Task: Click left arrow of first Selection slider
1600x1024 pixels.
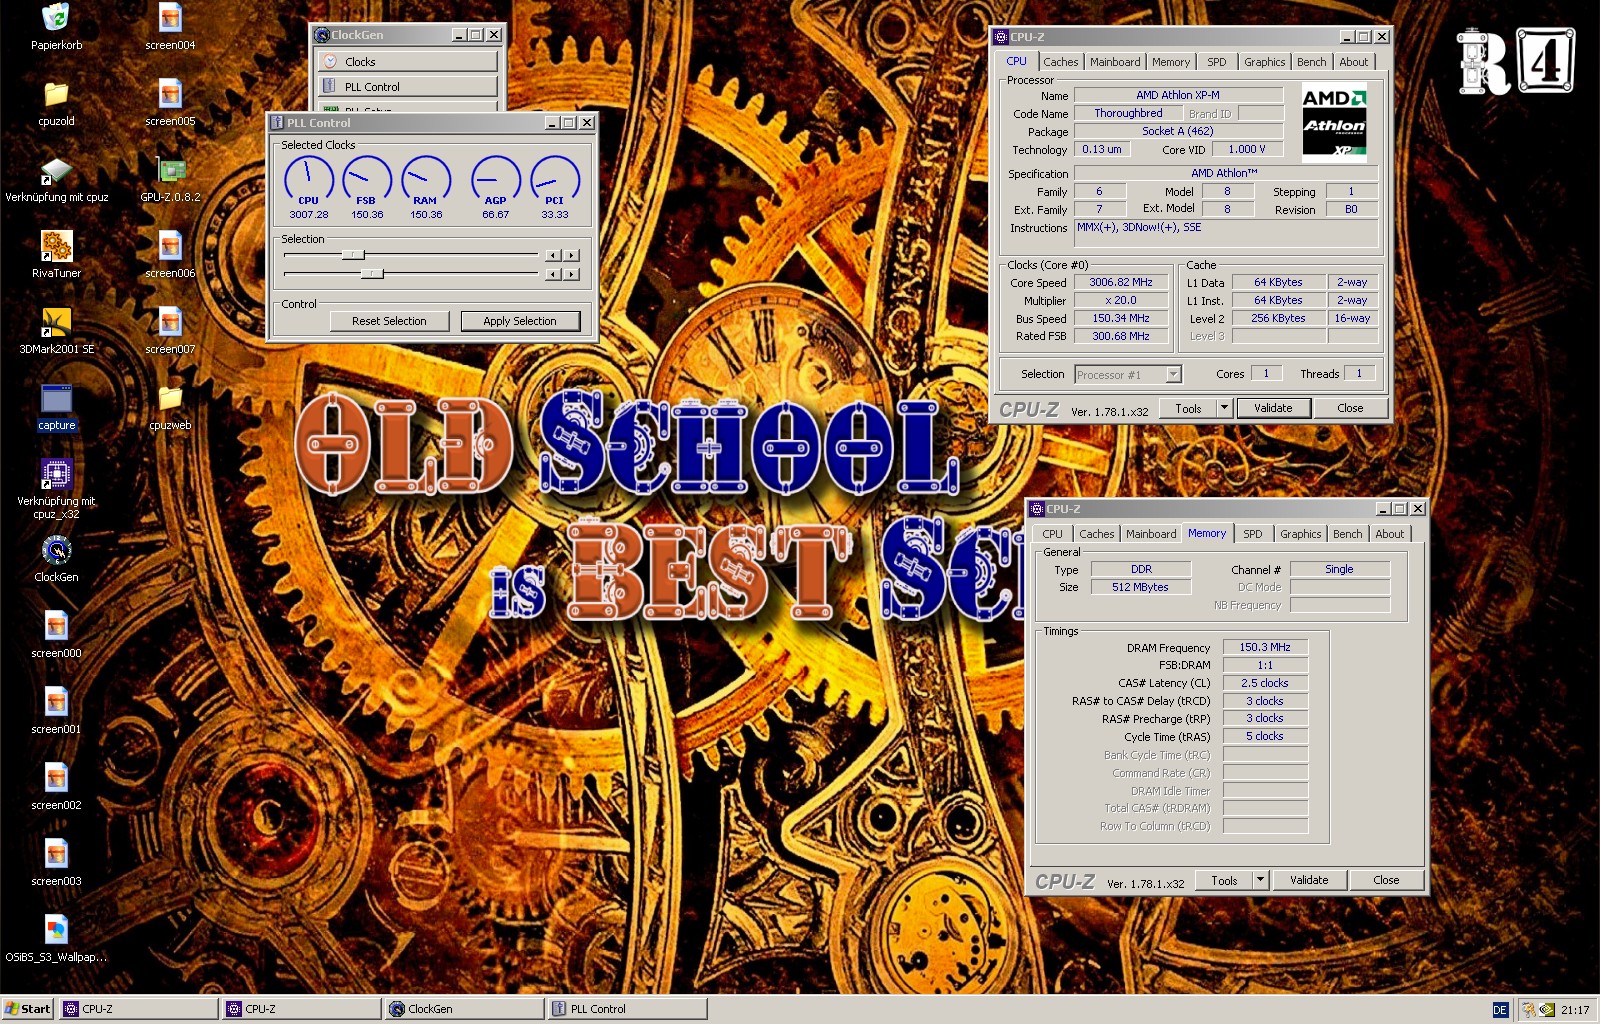Action: (553, 255)
